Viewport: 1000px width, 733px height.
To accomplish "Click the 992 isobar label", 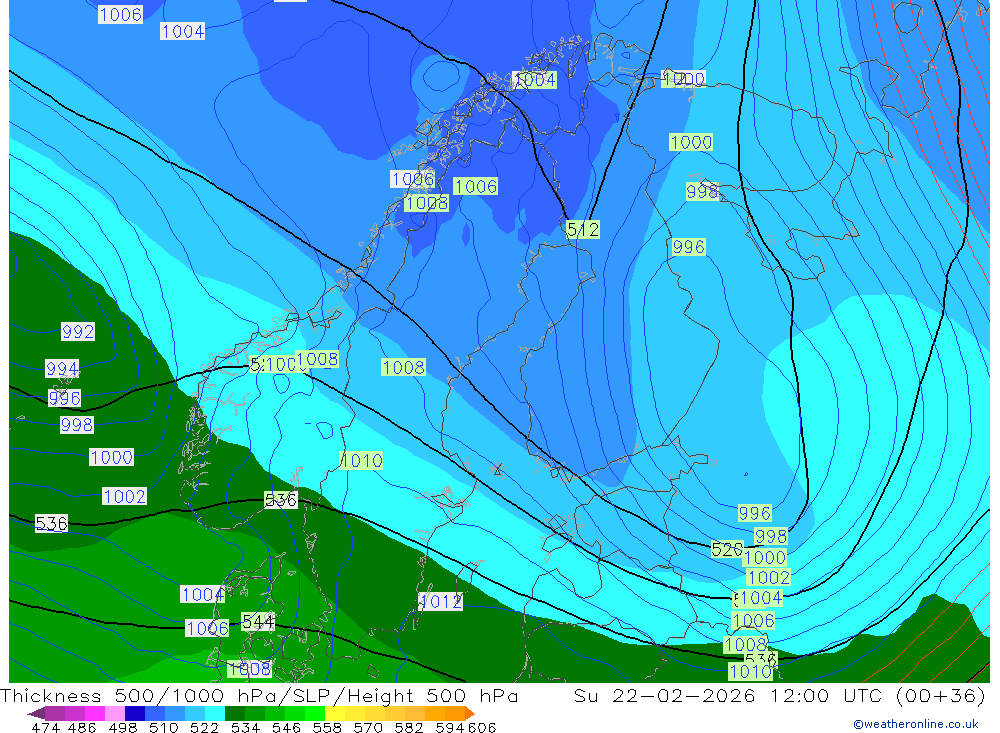I will pyautogui.click(x=78, y=331).
